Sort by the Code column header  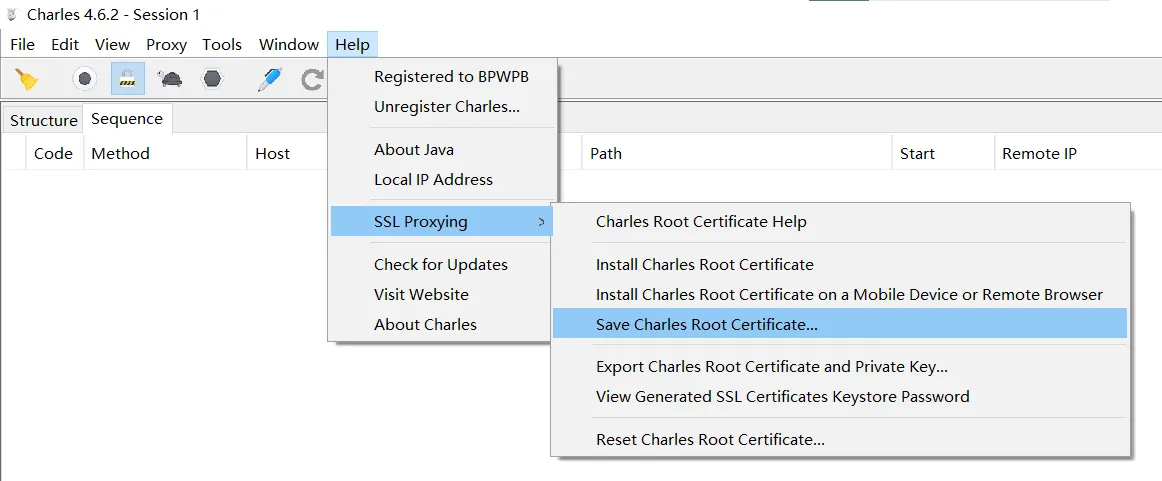point(53,153)
